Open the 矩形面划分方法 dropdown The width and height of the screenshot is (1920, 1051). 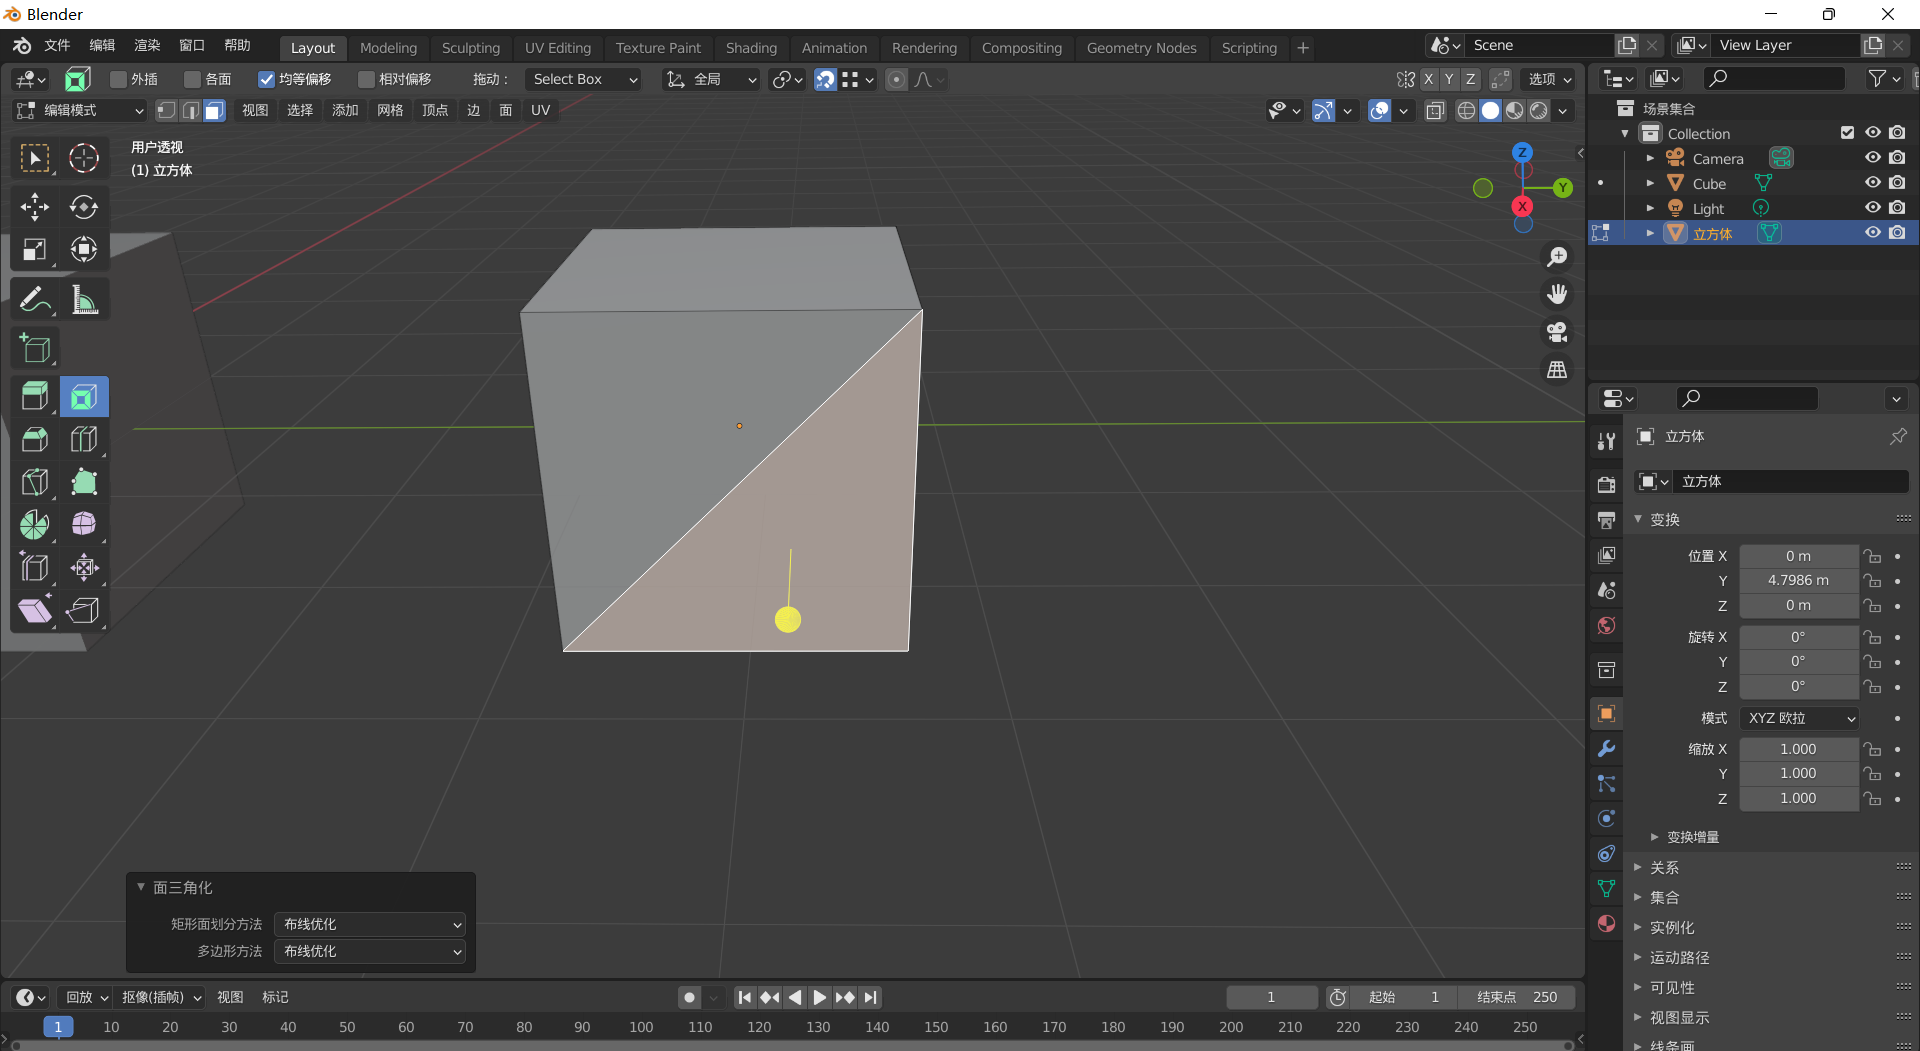(x=370, y=924)
